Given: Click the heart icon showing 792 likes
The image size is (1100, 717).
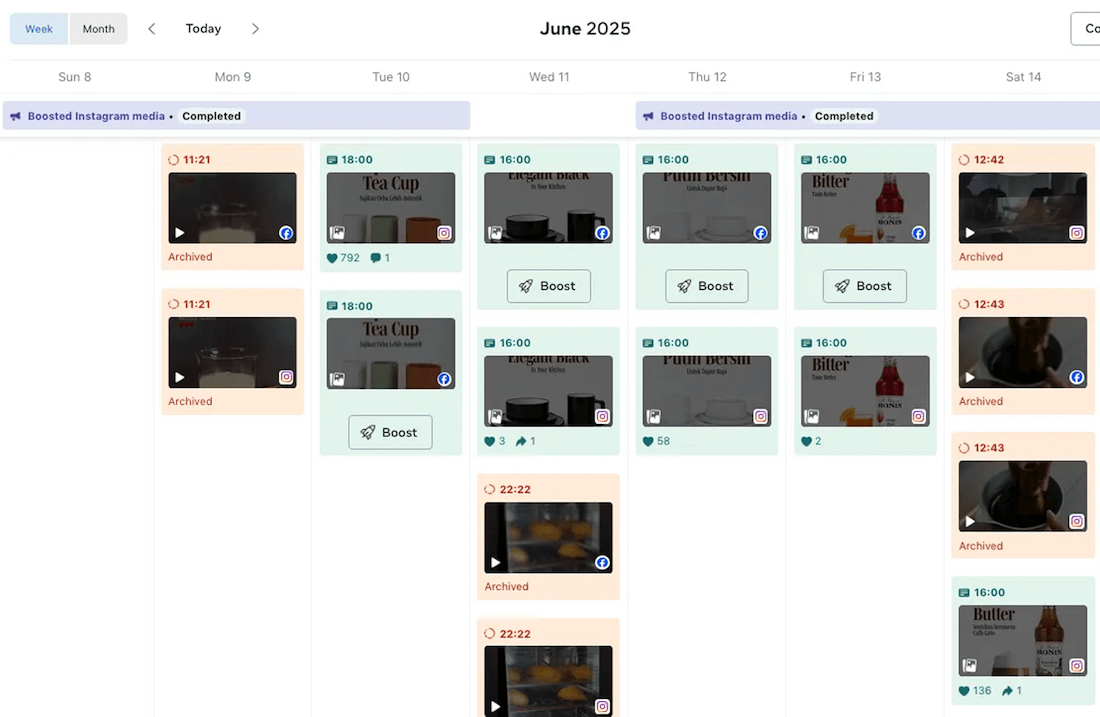Looking at the screenshot, I should (333, 257).
